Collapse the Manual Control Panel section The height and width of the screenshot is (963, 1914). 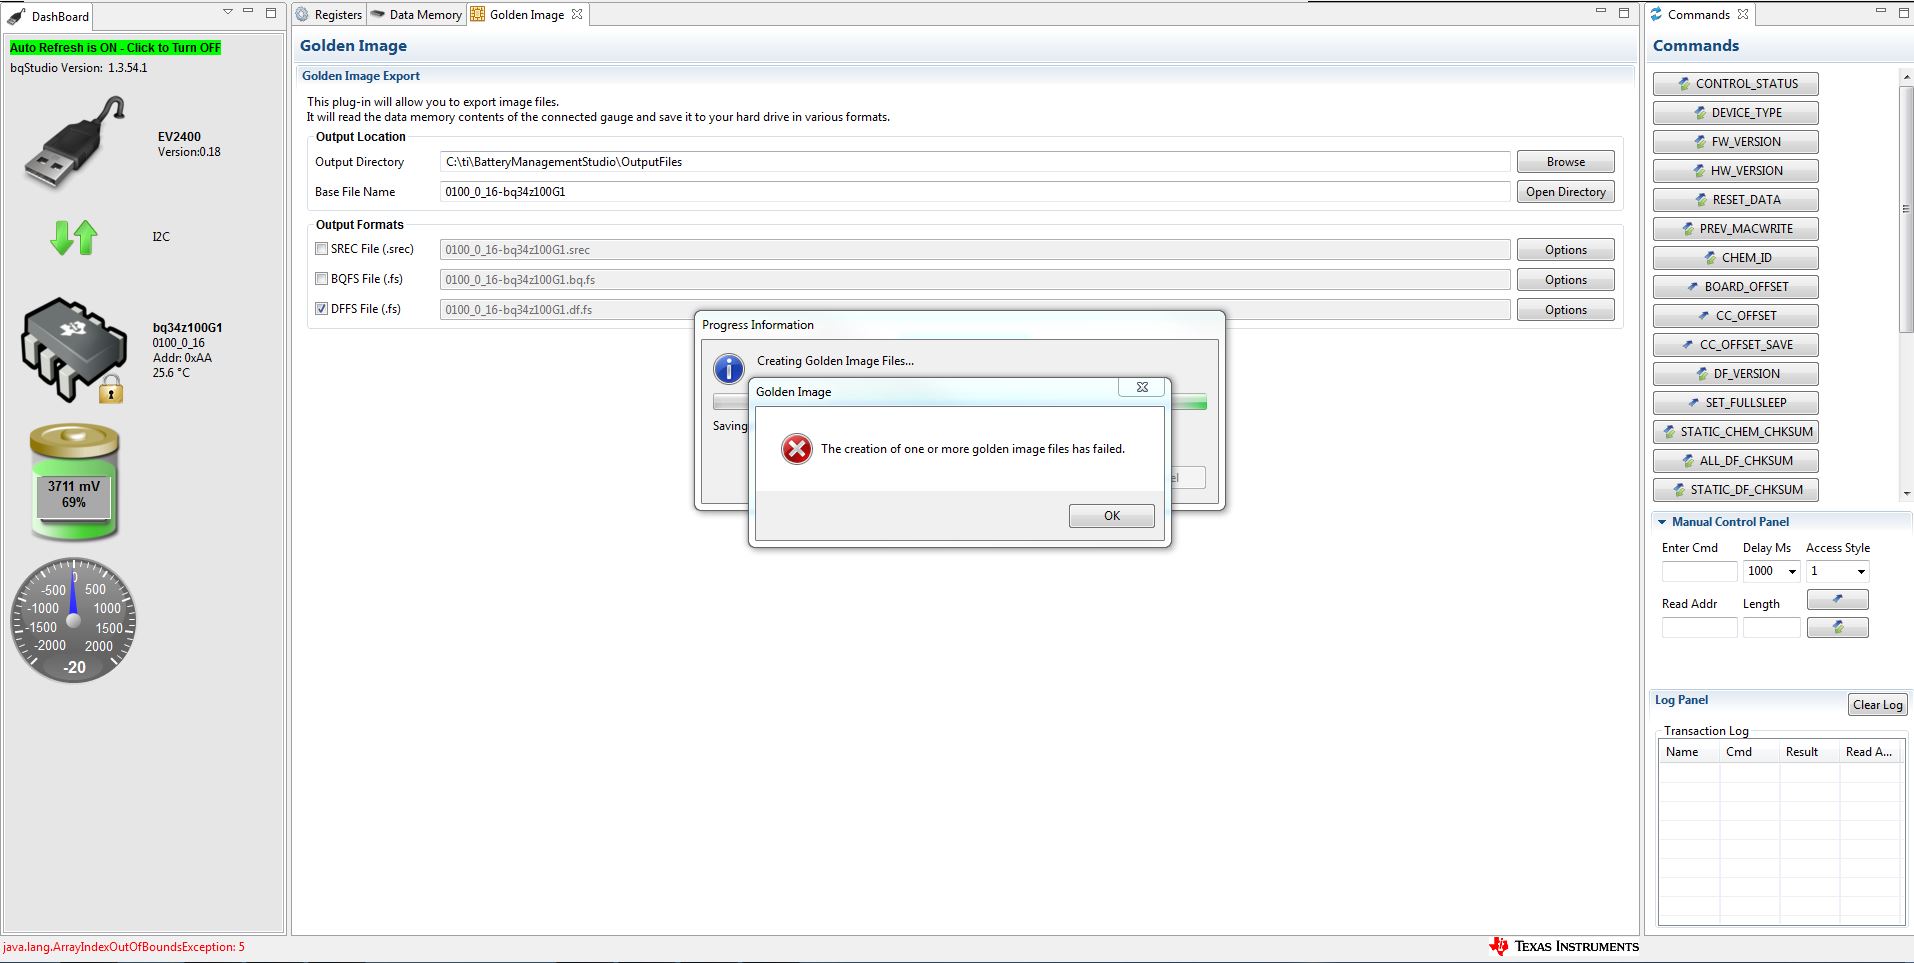[x=1662, y=522]
